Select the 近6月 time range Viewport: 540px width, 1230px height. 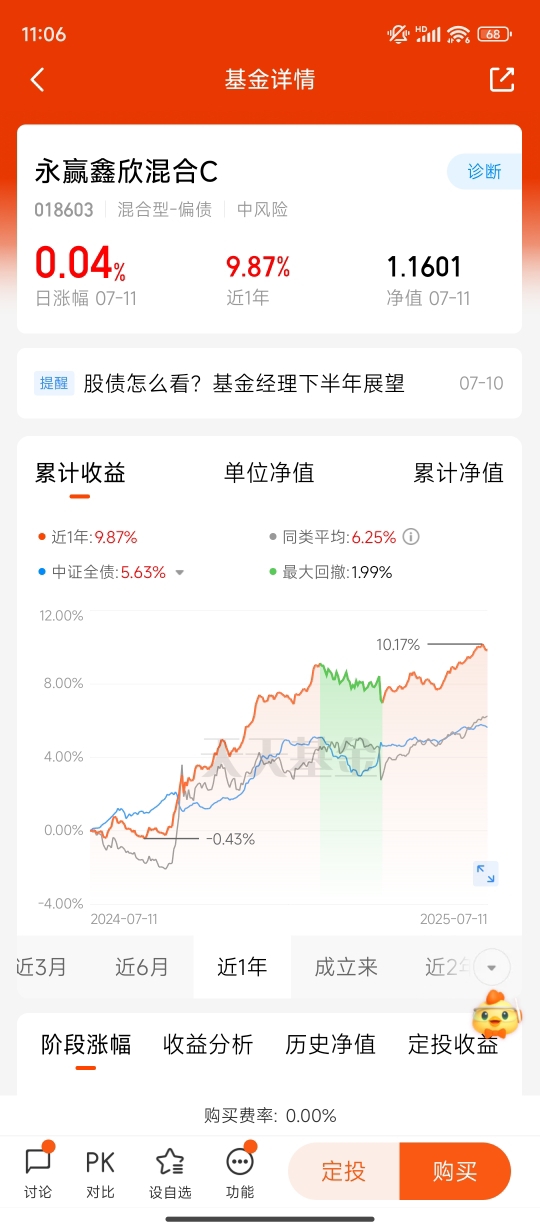[x=142, y=967]
